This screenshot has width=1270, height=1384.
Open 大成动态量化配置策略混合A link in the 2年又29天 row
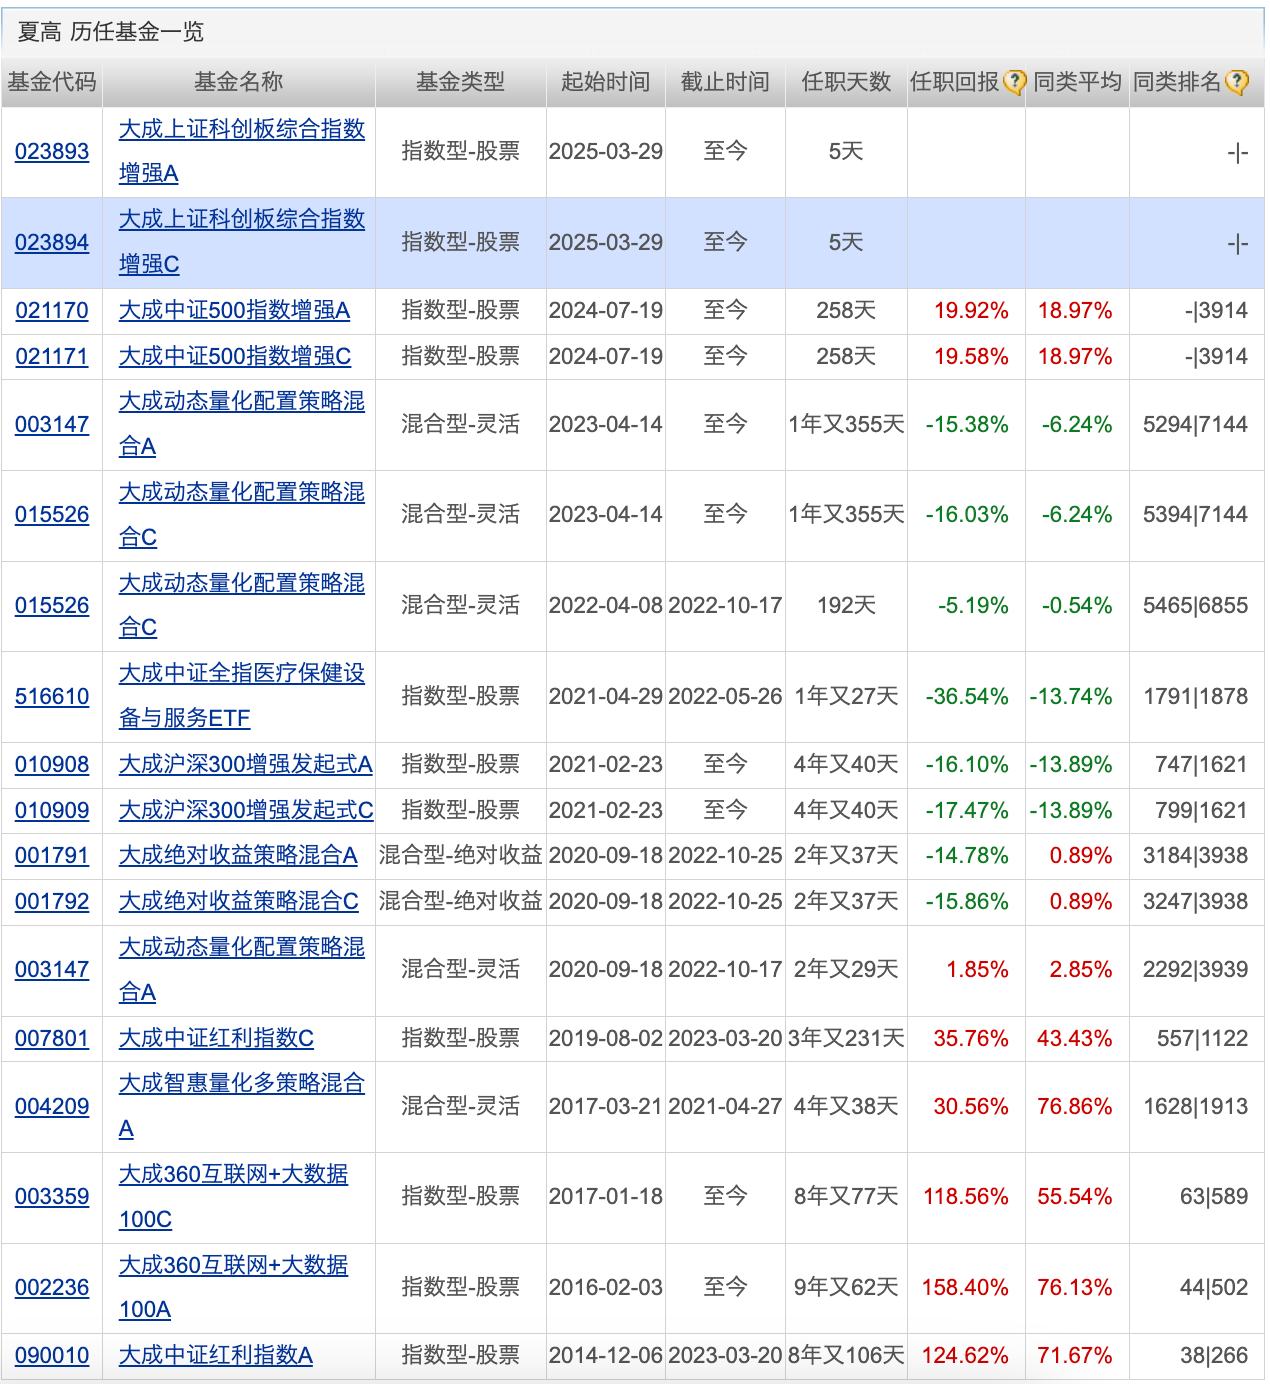[x=242, y=970]
